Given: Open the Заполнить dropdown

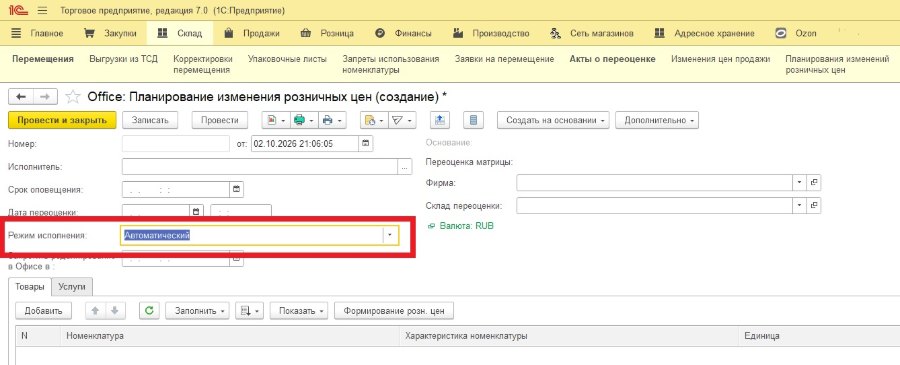Looking at the screenshot, I should [197, 310].
